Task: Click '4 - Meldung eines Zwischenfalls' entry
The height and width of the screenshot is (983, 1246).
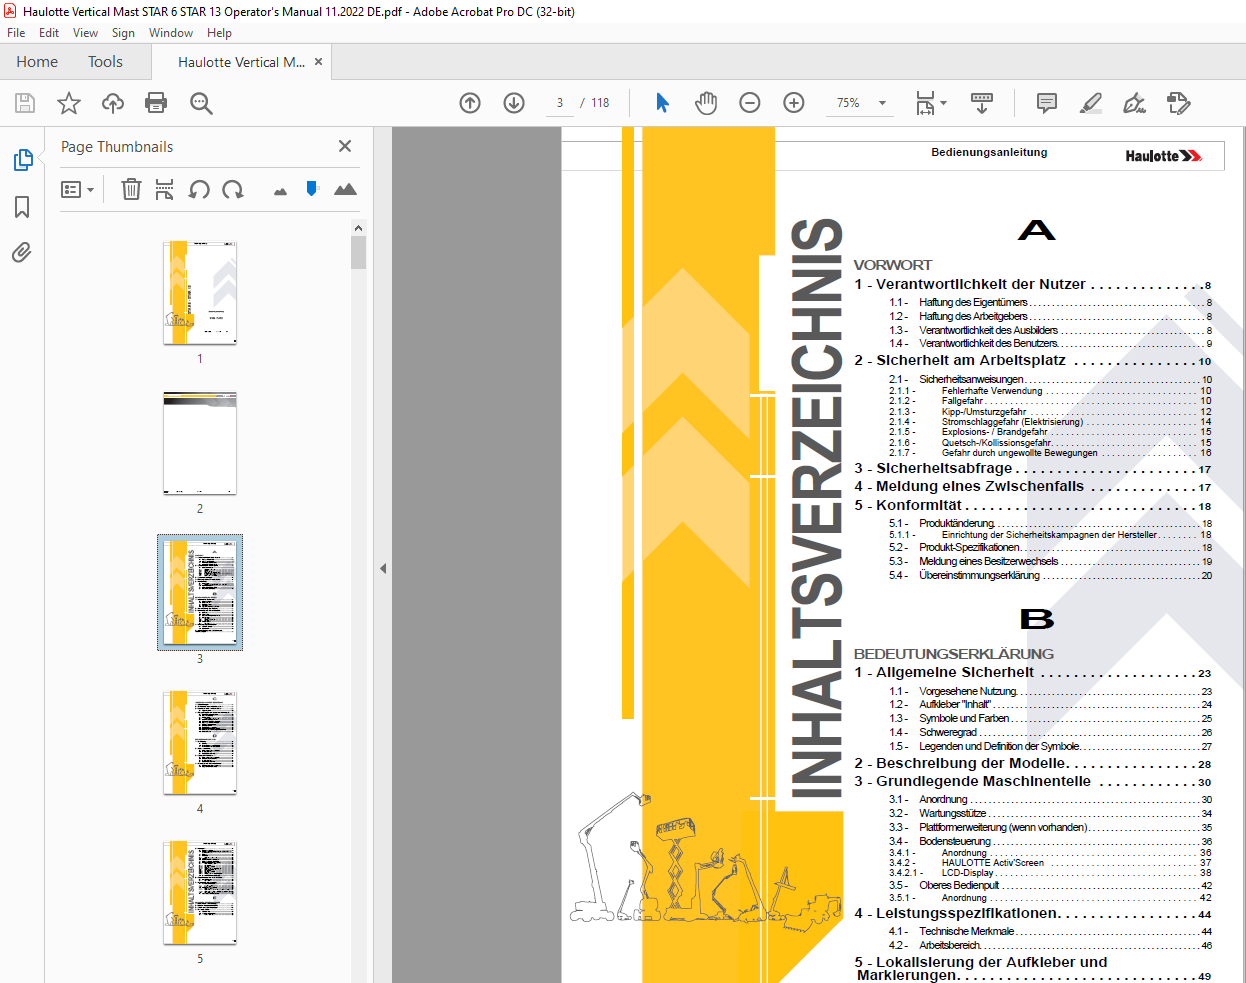Action: click(x=1032, y=487)
